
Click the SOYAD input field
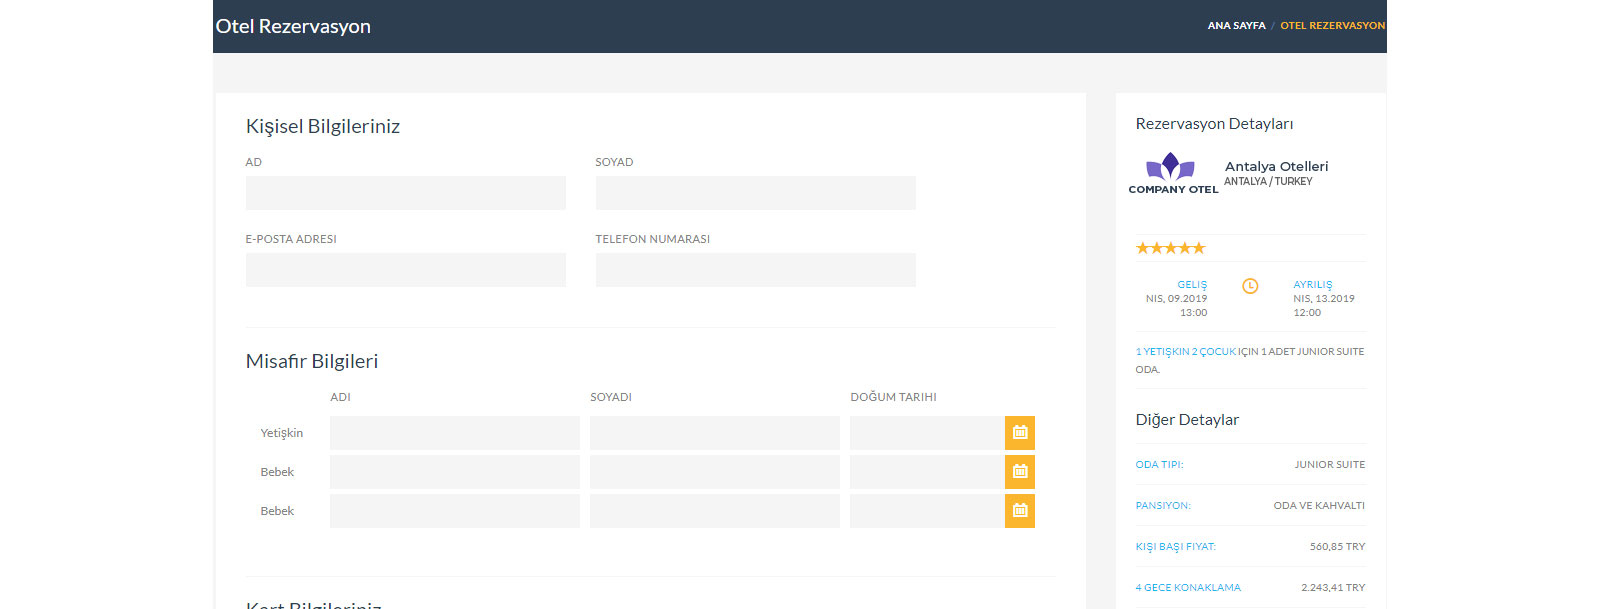pyautogui.click(x=756, y=193)
